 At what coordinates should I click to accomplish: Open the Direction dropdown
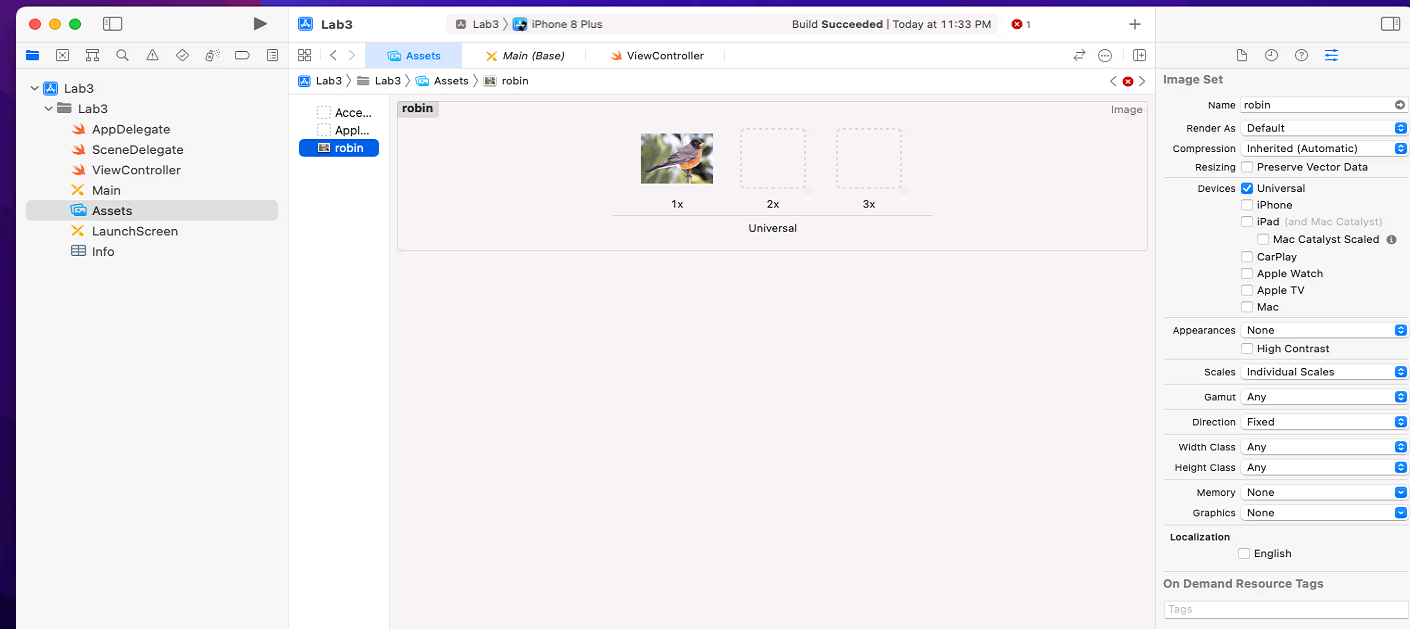[x=1324, y=422]
